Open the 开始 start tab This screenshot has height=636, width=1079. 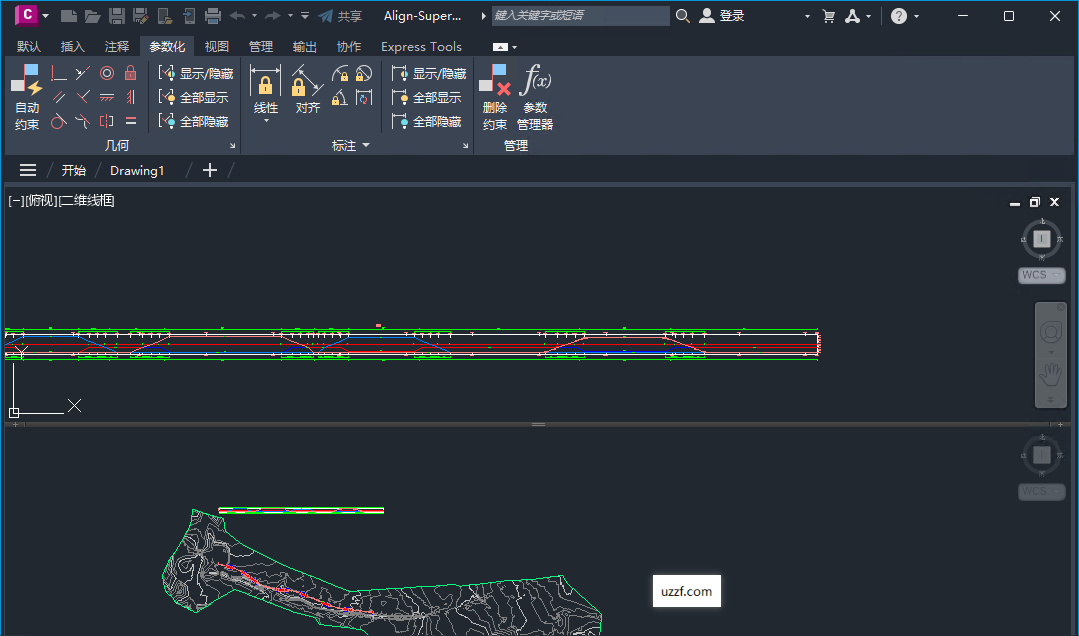pyautogui.click(x=74, y=170)
